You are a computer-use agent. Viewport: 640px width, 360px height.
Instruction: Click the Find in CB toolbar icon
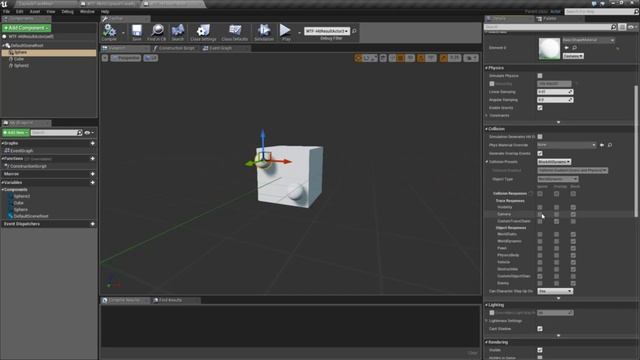click(157, 32)
